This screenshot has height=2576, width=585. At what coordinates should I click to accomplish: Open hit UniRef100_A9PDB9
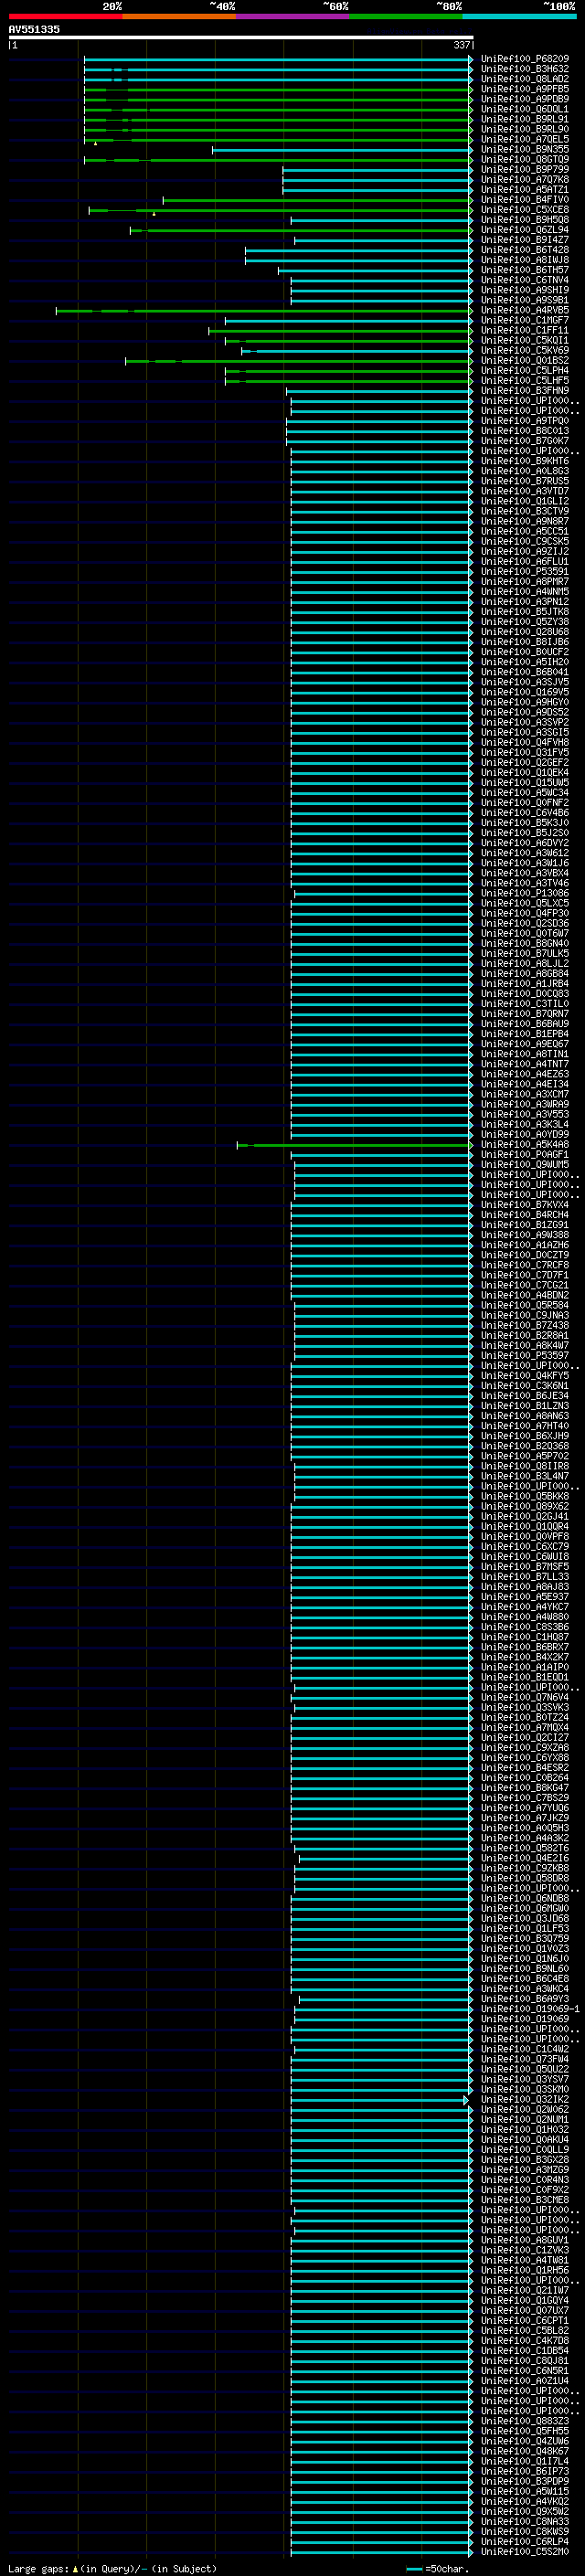pyautogui.click(x=525, y=99)
